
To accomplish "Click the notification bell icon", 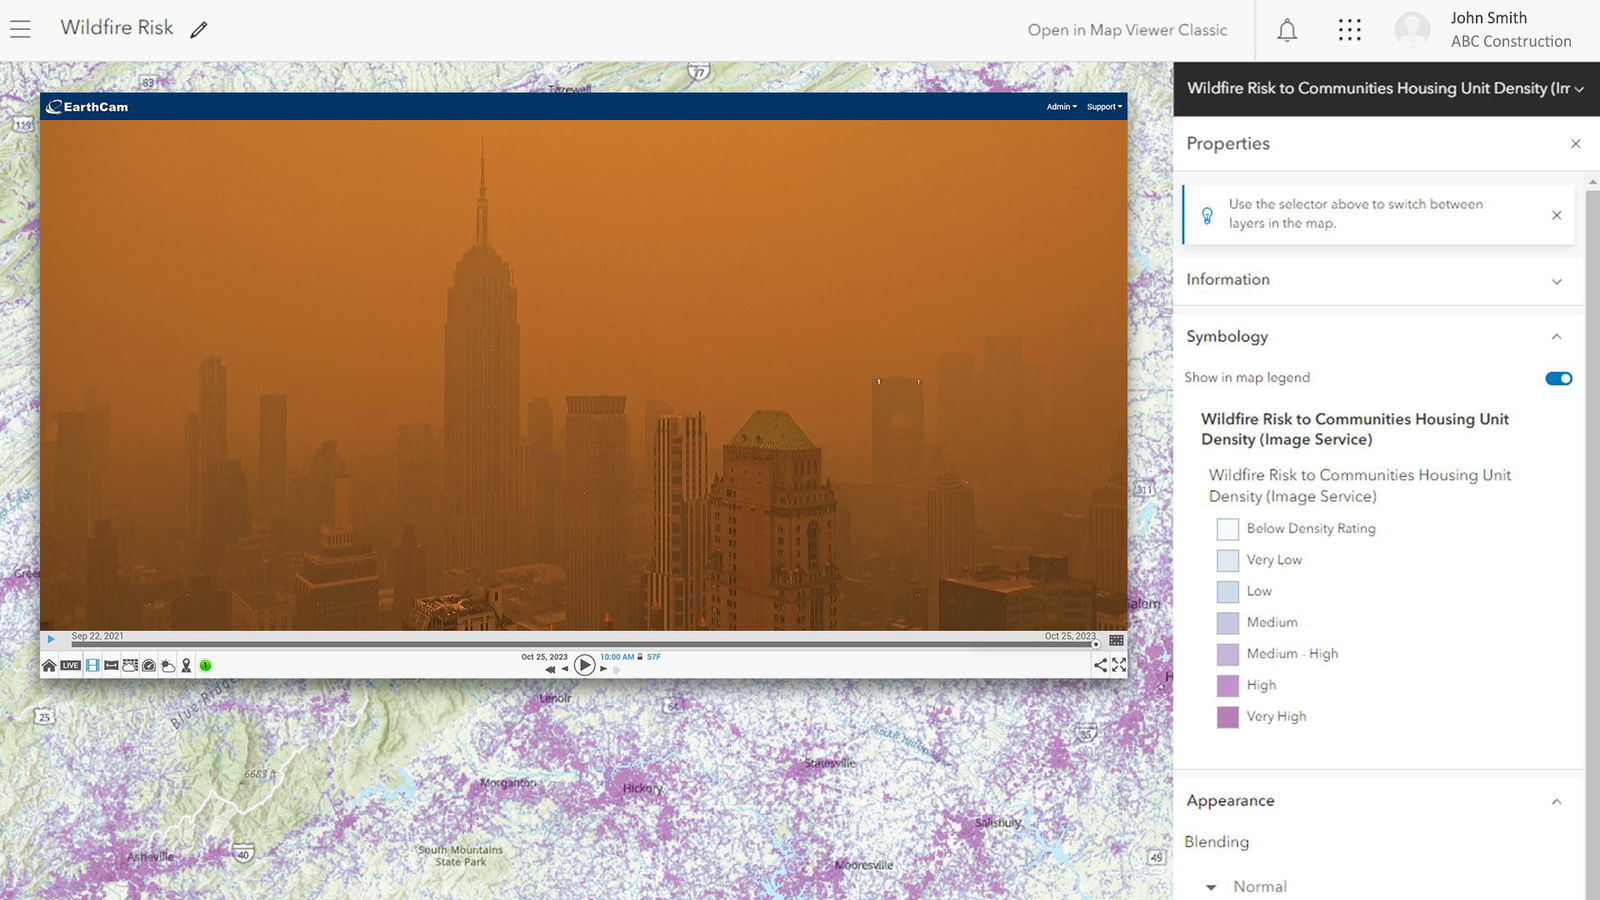I will point(1288,30).
